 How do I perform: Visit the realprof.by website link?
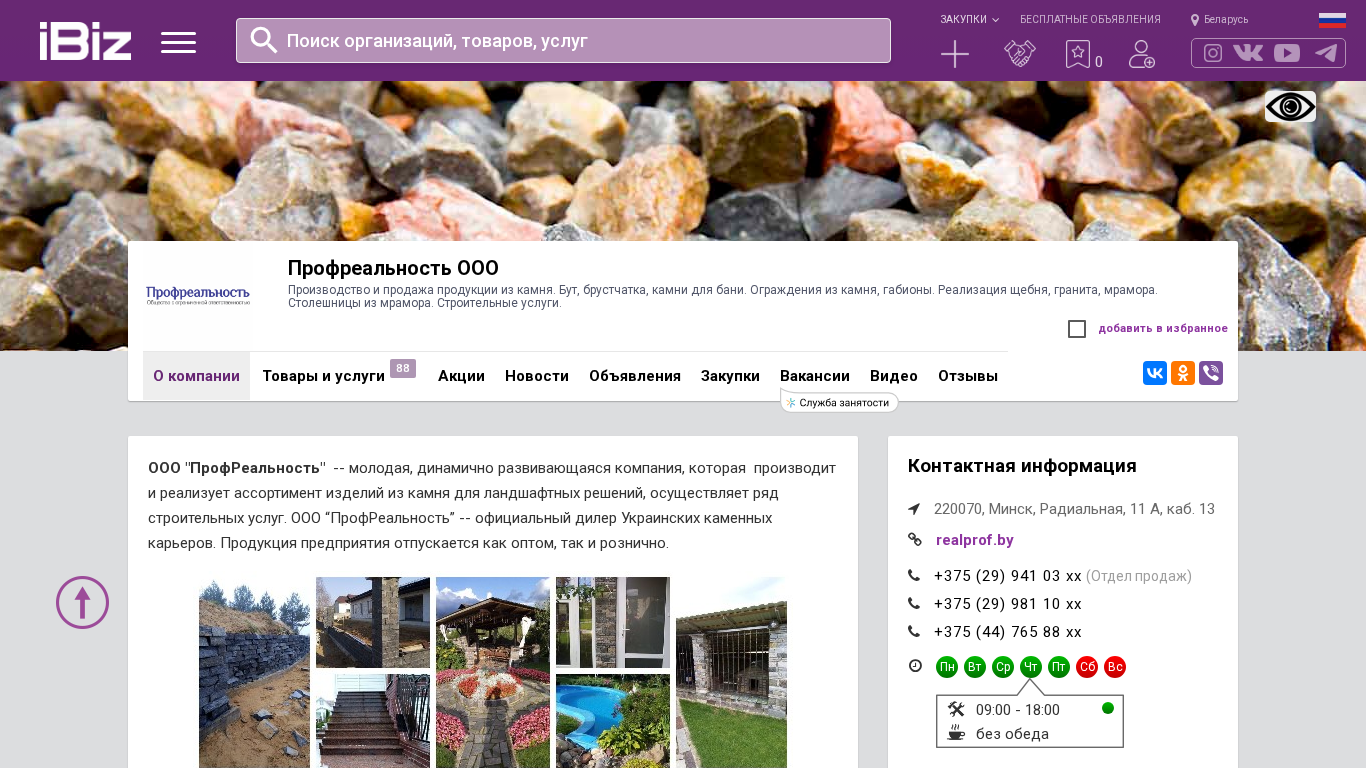pos(975,540)
